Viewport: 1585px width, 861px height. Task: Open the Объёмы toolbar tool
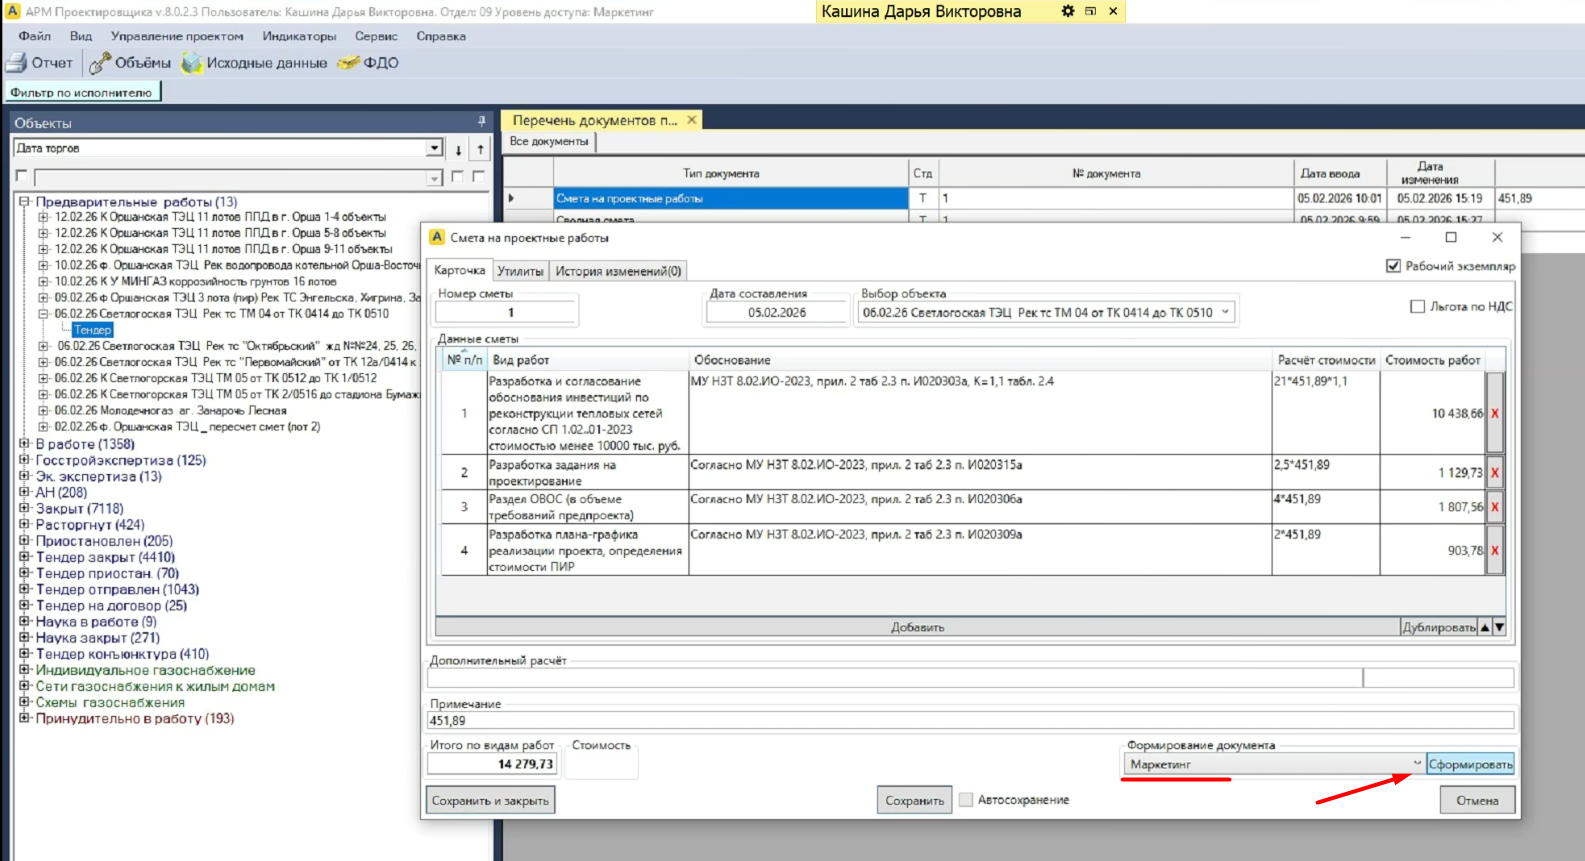tap(100, 63)
